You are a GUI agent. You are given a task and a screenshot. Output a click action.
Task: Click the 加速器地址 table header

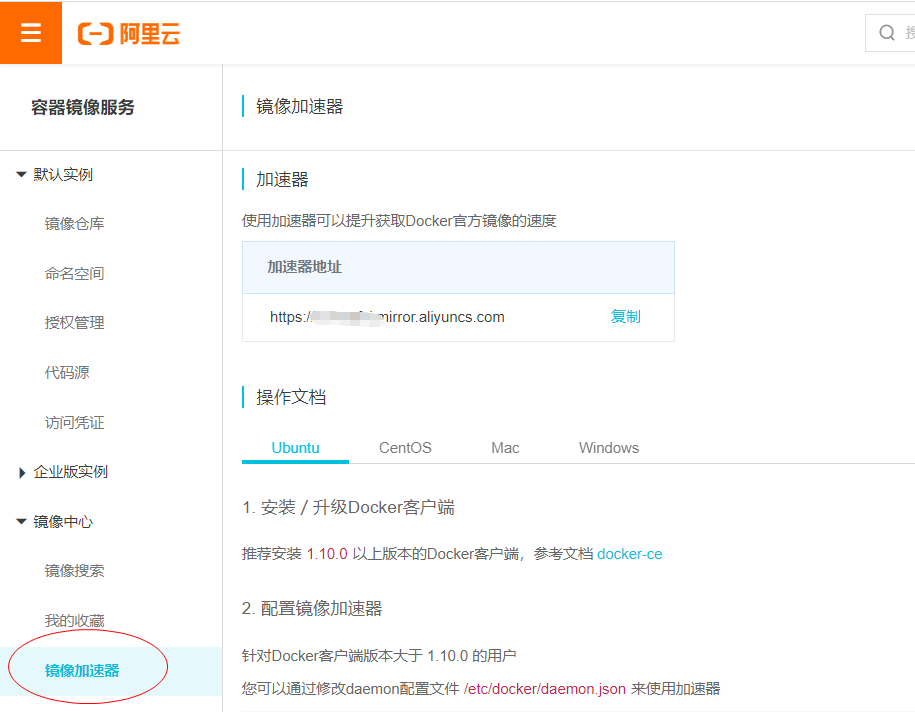pyautogui.click(x=458, y=267)
